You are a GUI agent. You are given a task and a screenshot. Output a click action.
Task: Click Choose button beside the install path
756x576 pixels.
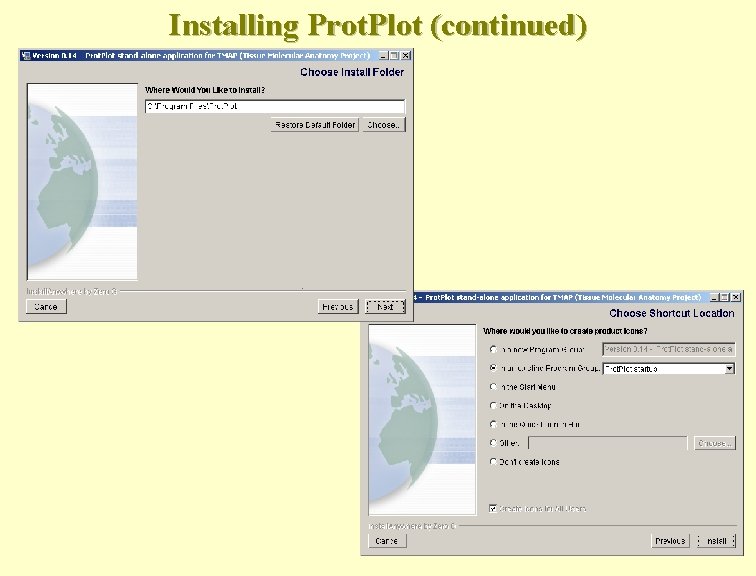tap(384, 125)
